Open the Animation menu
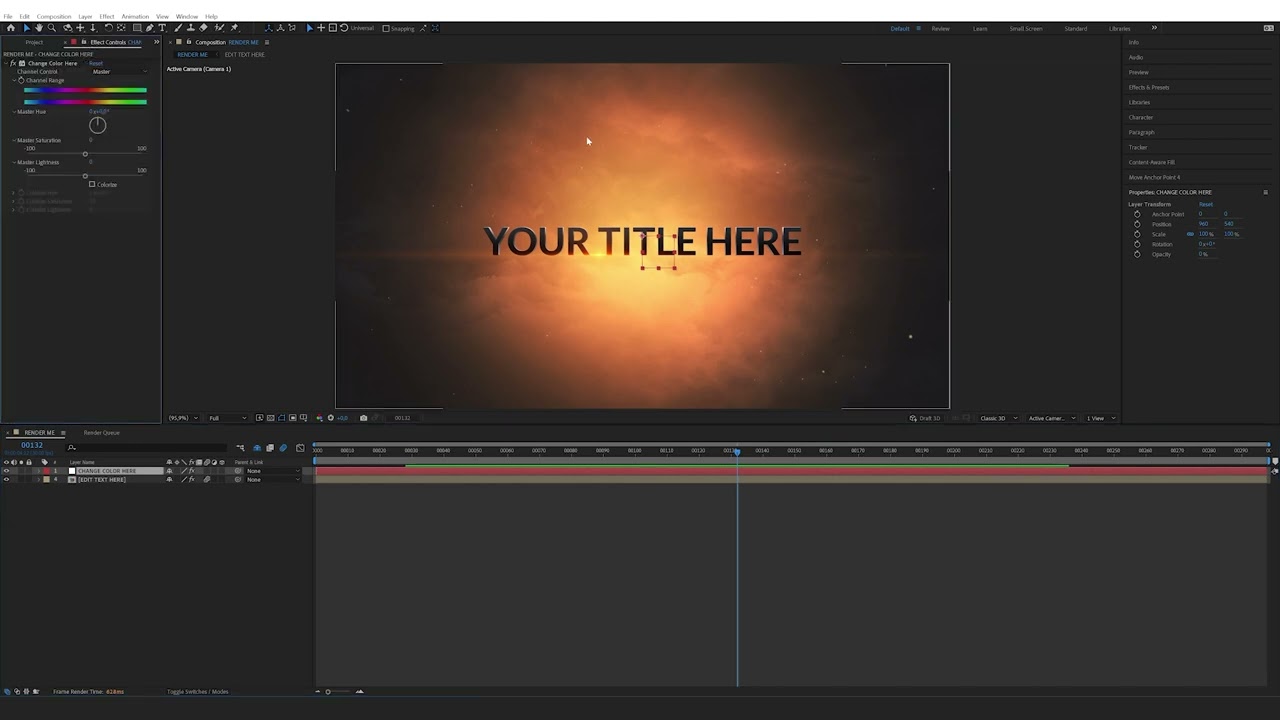 [135, 16]
